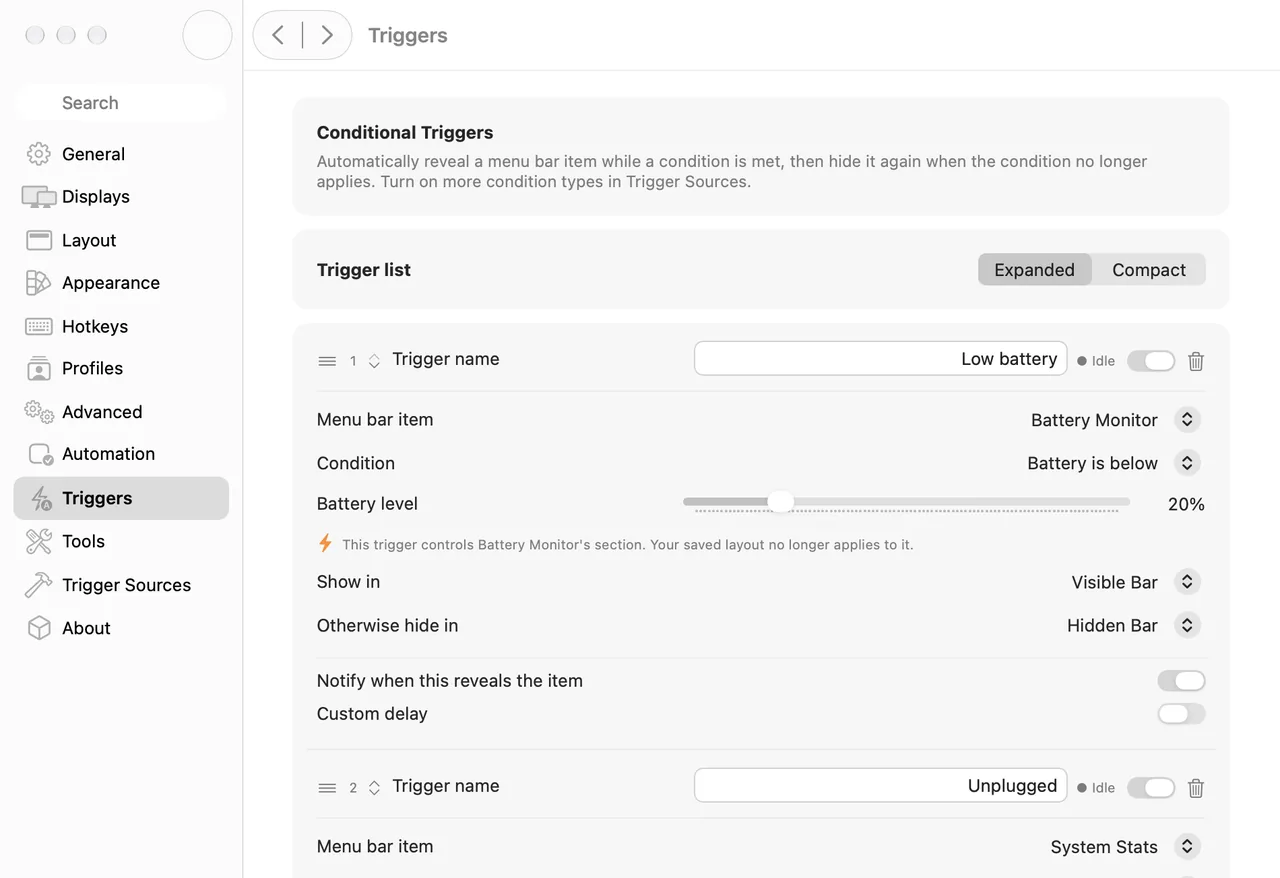Open the Automation checkmark icon
Viewport: 1280px width, 878px height.
[x=40, y=454]
